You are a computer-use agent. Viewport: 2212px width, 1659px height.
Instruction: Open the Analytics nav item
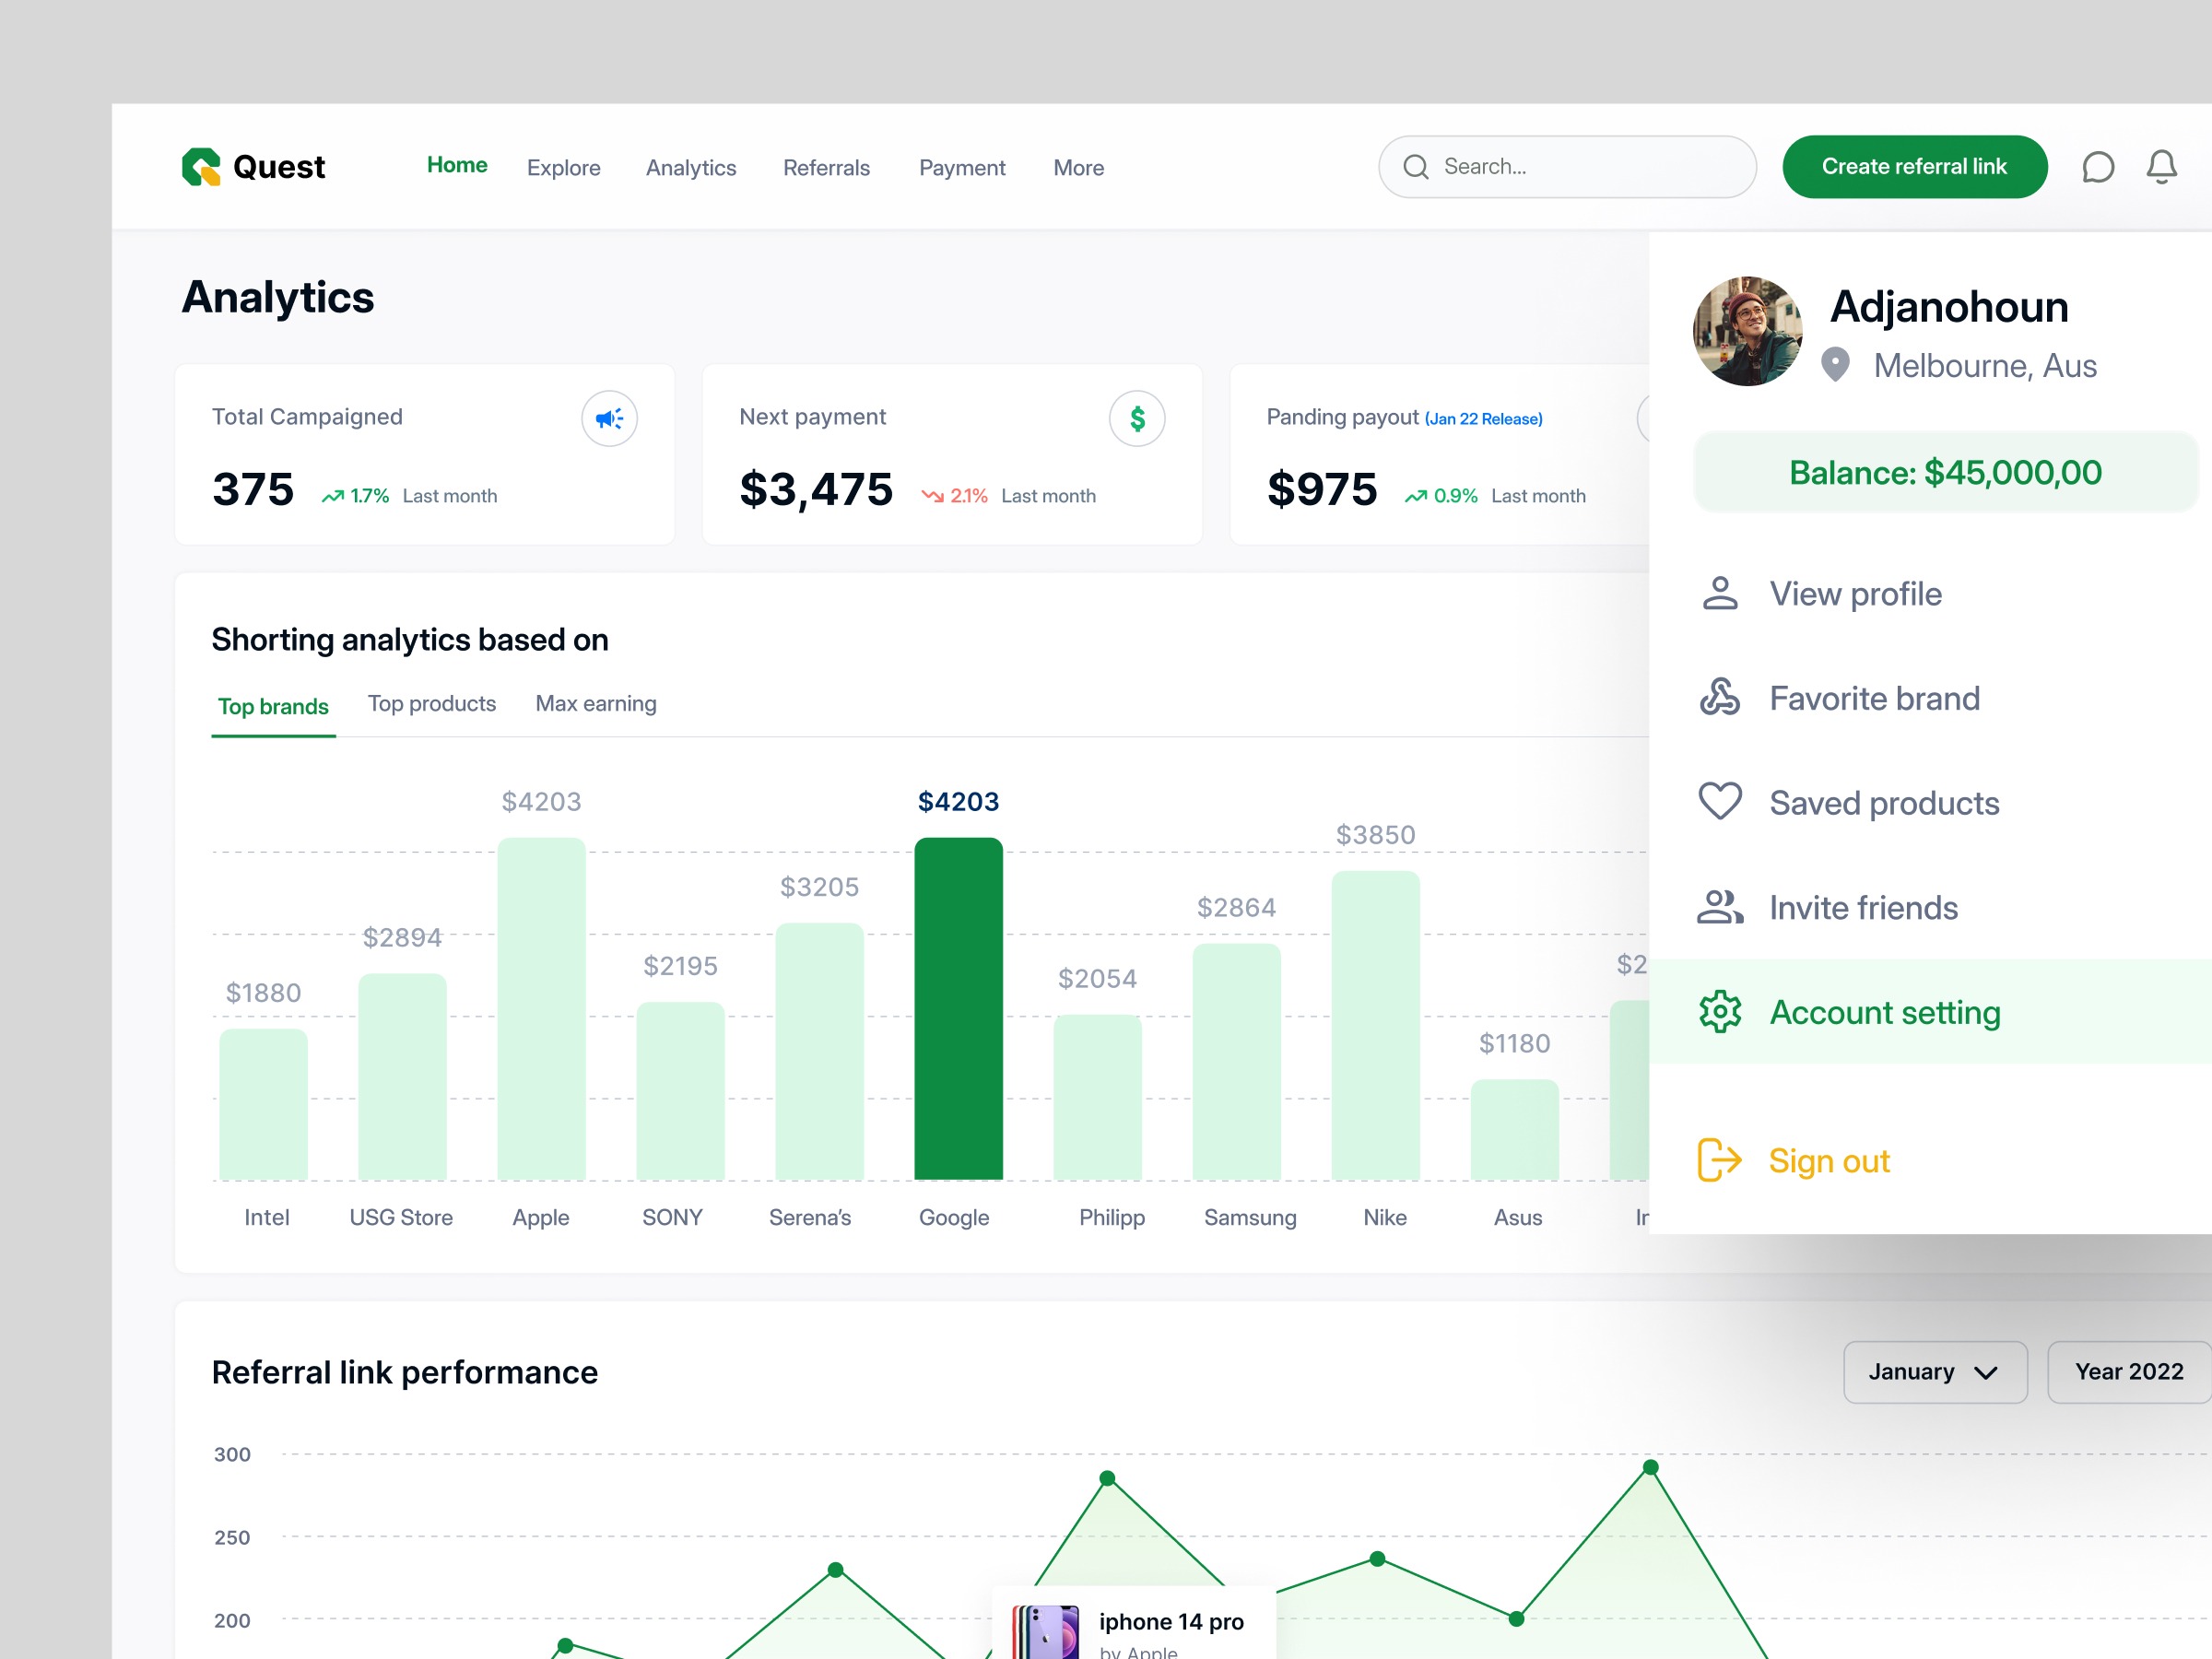click(691, 168)
